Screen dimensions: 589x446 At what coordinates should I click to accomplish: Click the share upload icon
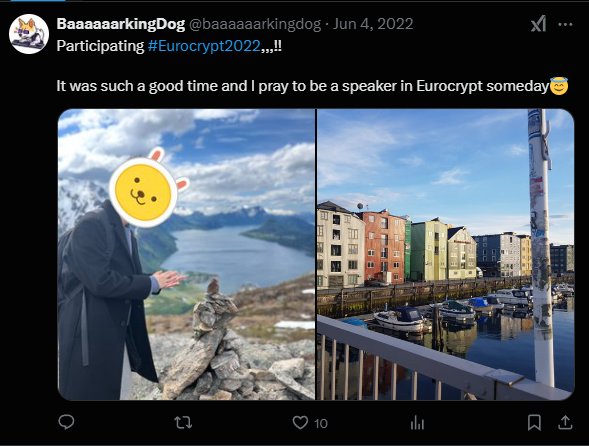pyautogui.click(x=565, y=422)
